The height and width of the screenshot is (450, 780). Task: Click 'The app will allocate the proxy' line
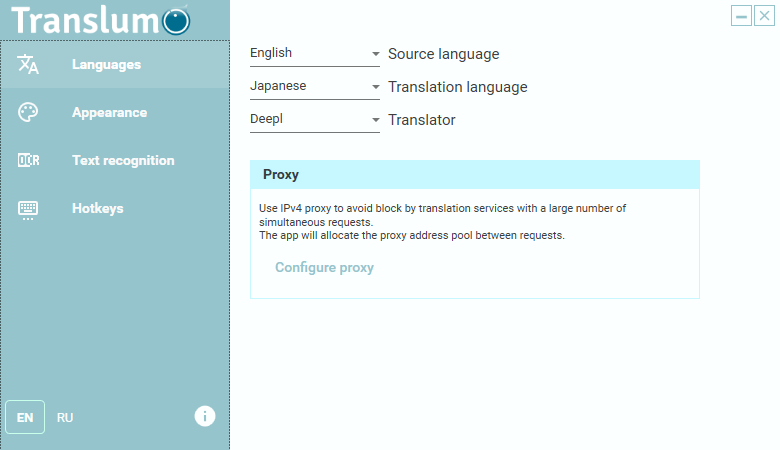pyautogui.click(x=412, y=235)
